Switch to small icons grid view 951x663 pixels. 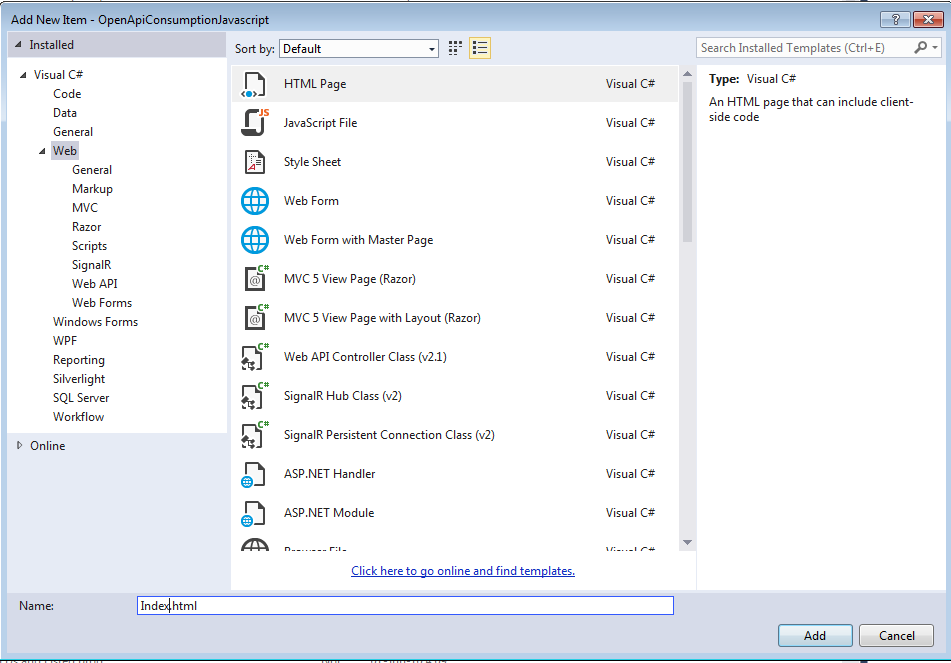click(x=456, y=48)
